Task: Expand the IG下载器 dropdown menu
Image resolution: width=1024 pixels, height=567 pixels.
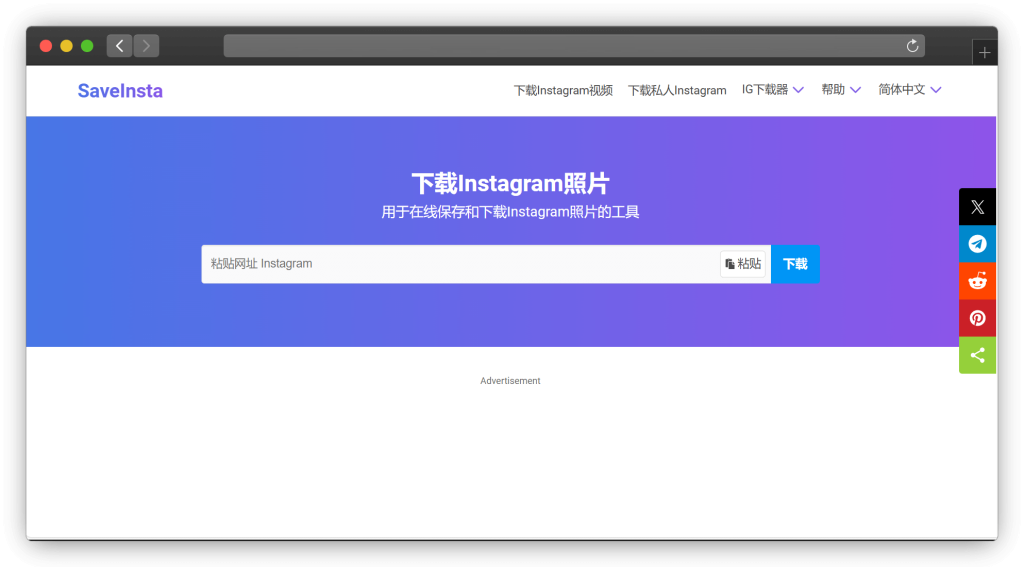Action: 773,89
